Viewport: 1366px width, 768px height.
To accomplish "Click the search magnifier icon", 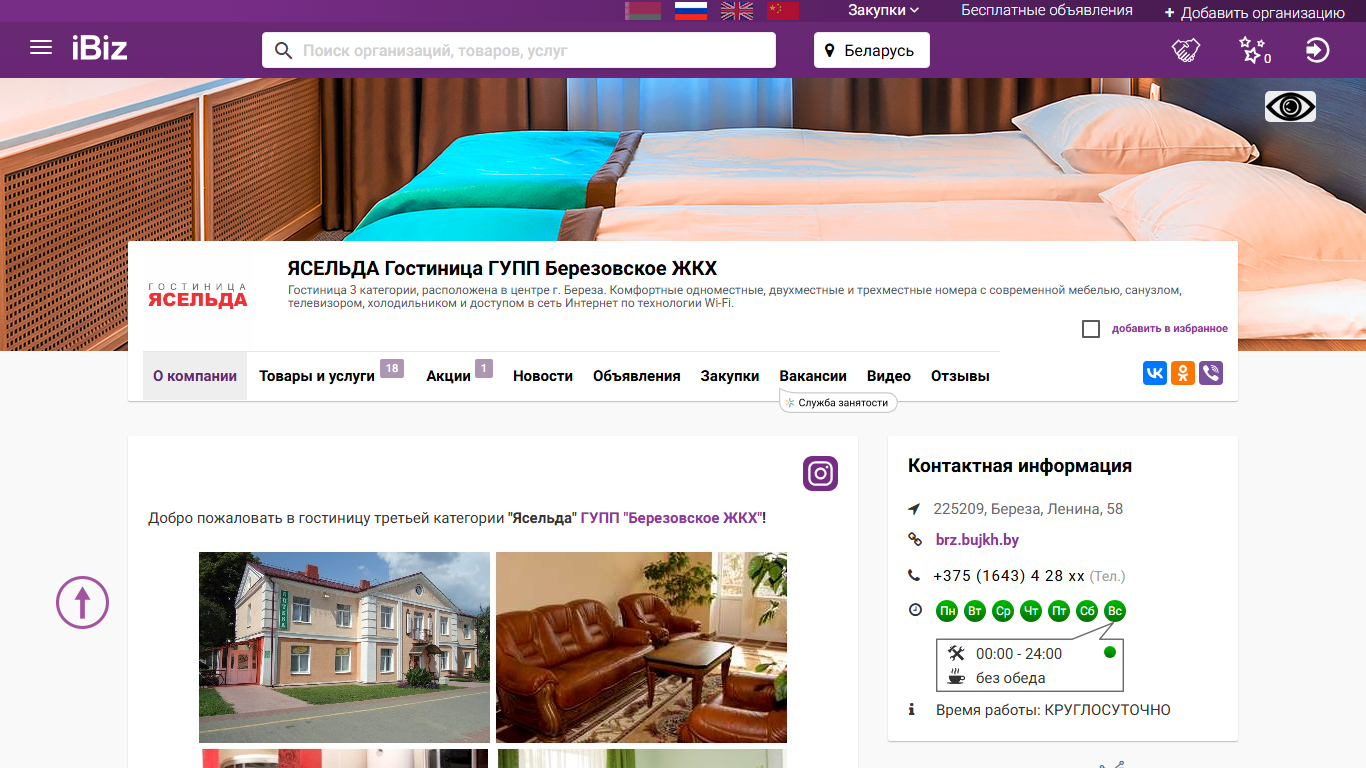I will [x=284, y=50].
